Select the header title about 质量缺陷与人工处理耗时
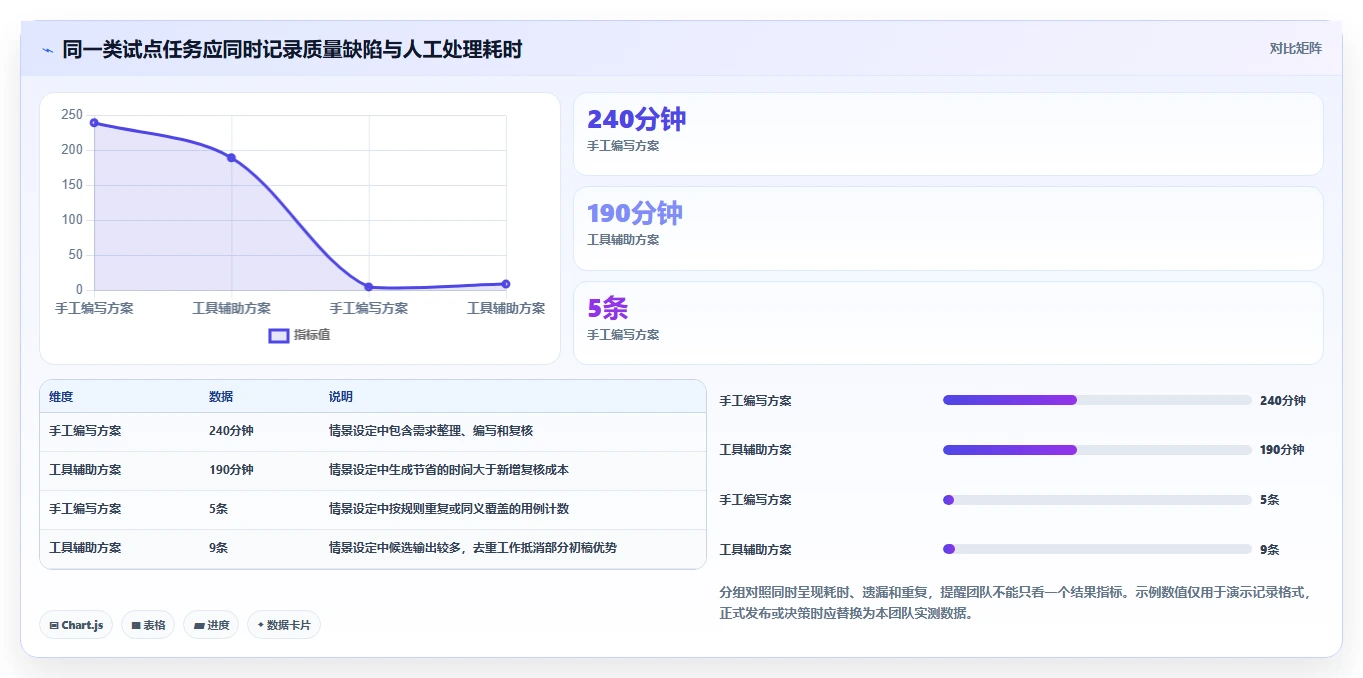This screenshot has height=678, width=1363. [292, 49]
